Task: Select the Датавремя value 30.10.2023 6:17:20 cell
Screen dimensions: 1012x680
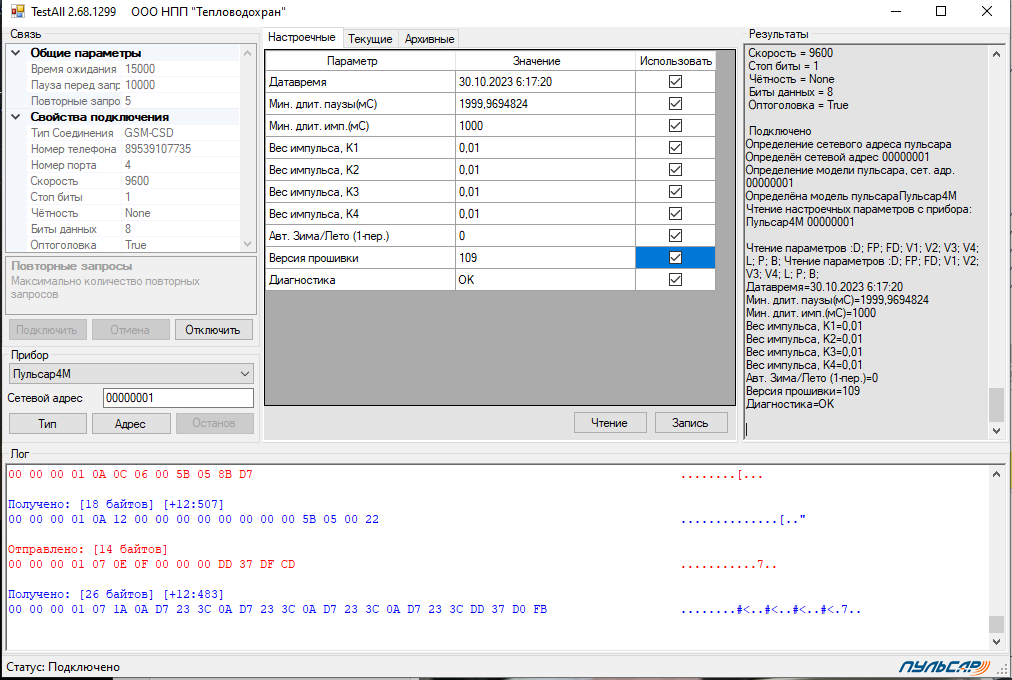Action: [545, 82]
